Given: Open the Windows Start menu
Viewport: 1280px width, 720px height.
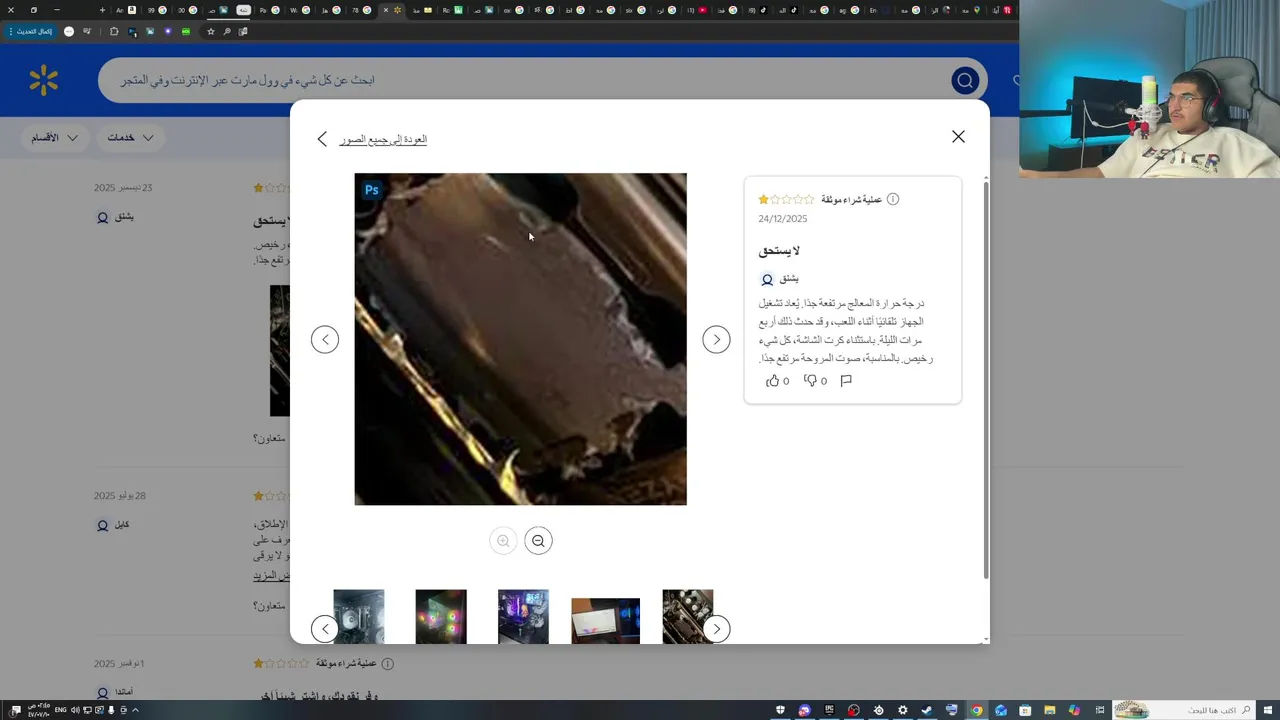Looking at the screenshot, I should [x=1267, y=710].
